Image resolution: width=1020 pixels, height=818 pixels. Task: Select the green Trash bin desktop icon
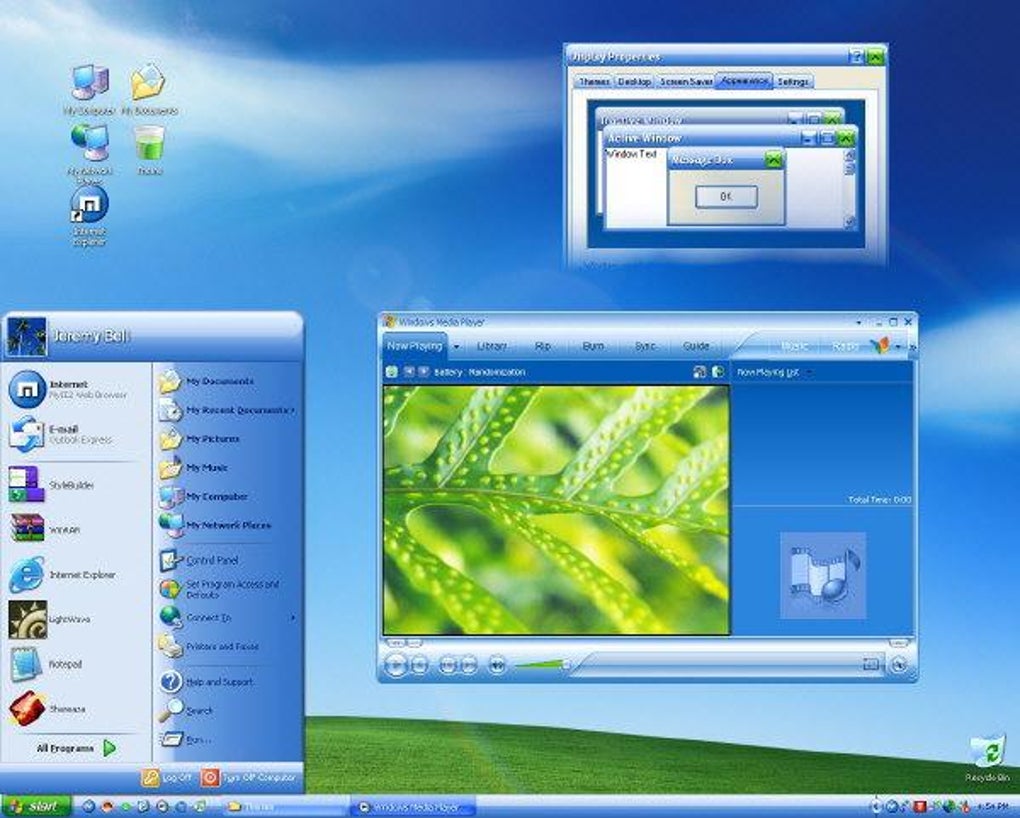150,150
